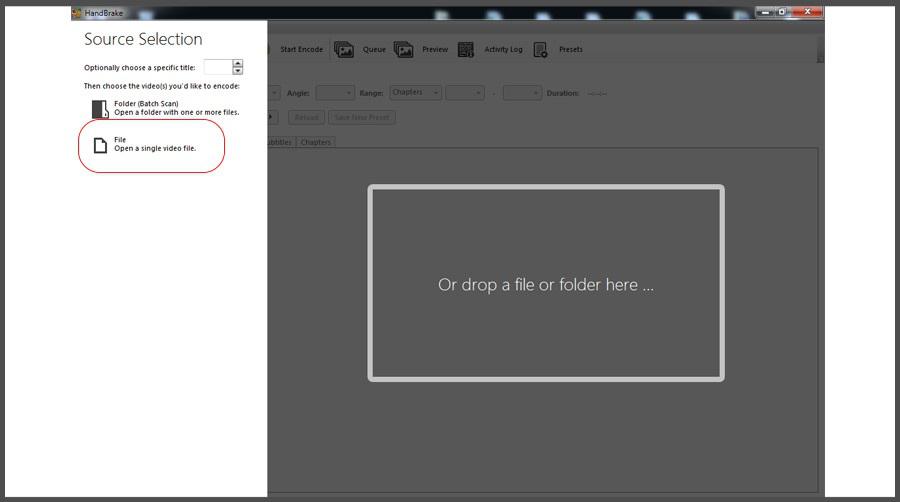Show the Presets panel via its icon
Image resolution: width=900 pixels, height=502 pixels.
[540, 50]
